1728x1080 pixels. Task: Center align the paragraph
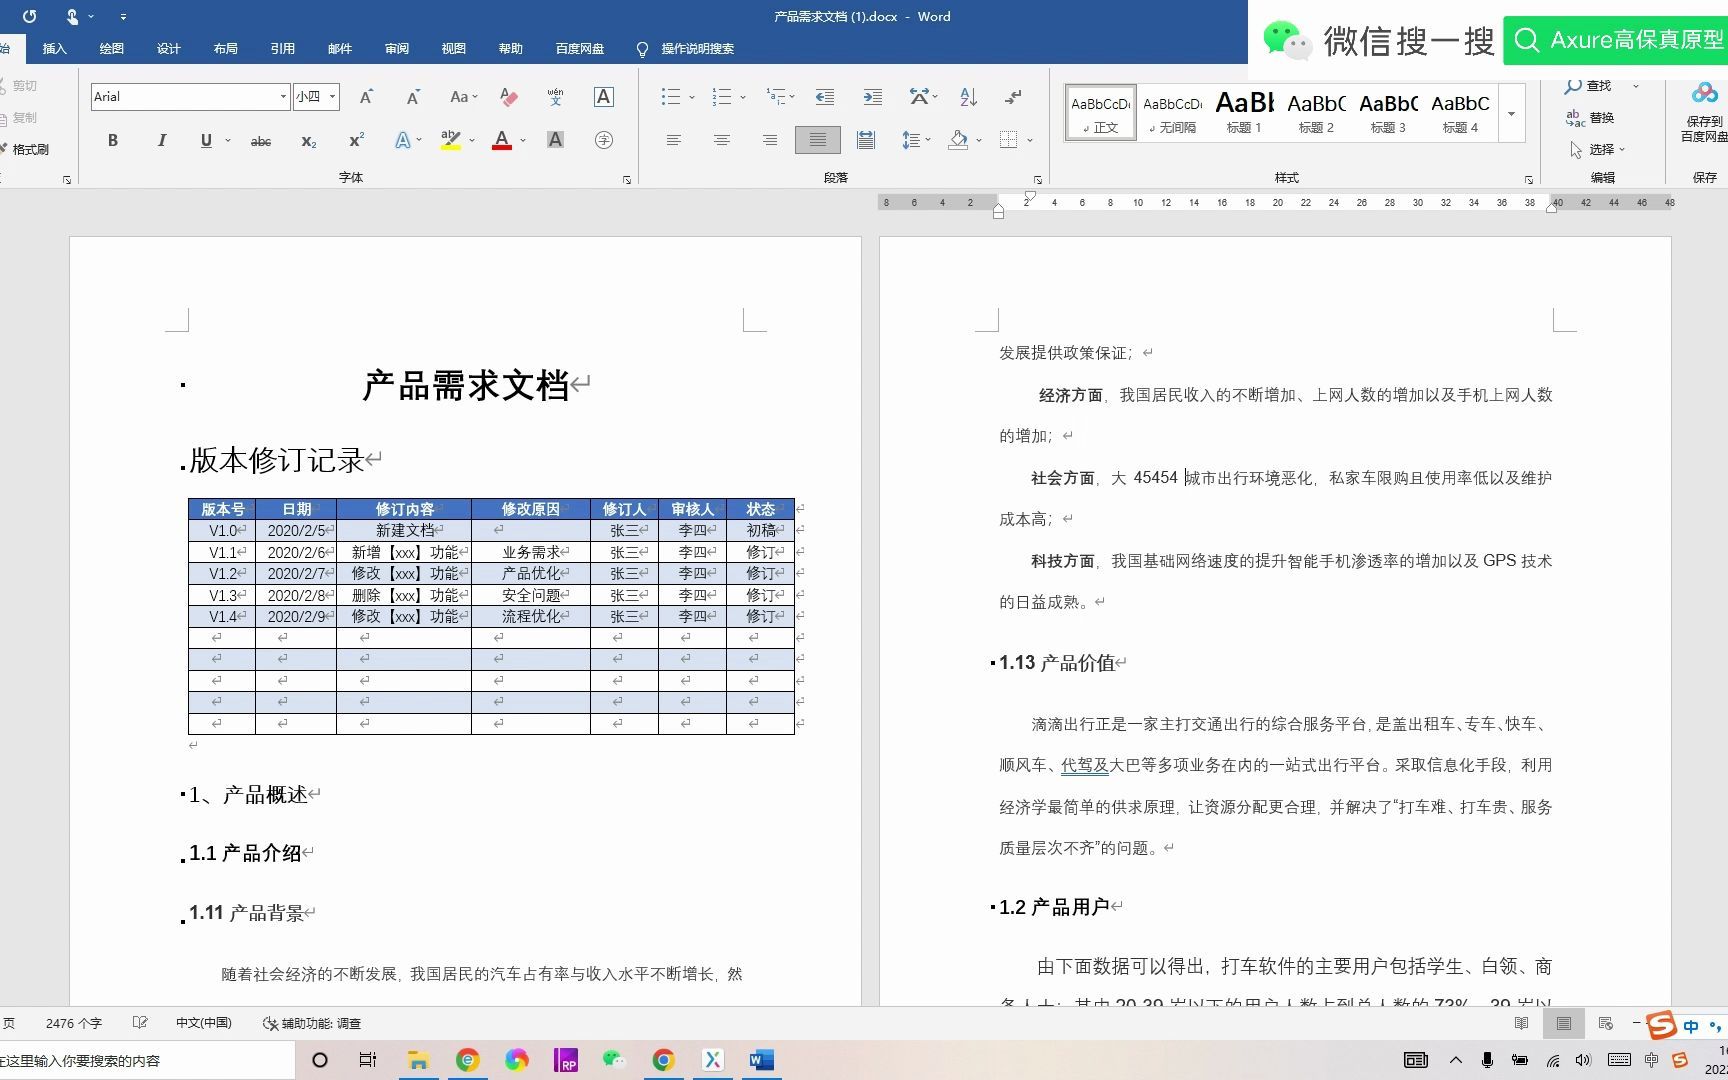coord(722,140)
